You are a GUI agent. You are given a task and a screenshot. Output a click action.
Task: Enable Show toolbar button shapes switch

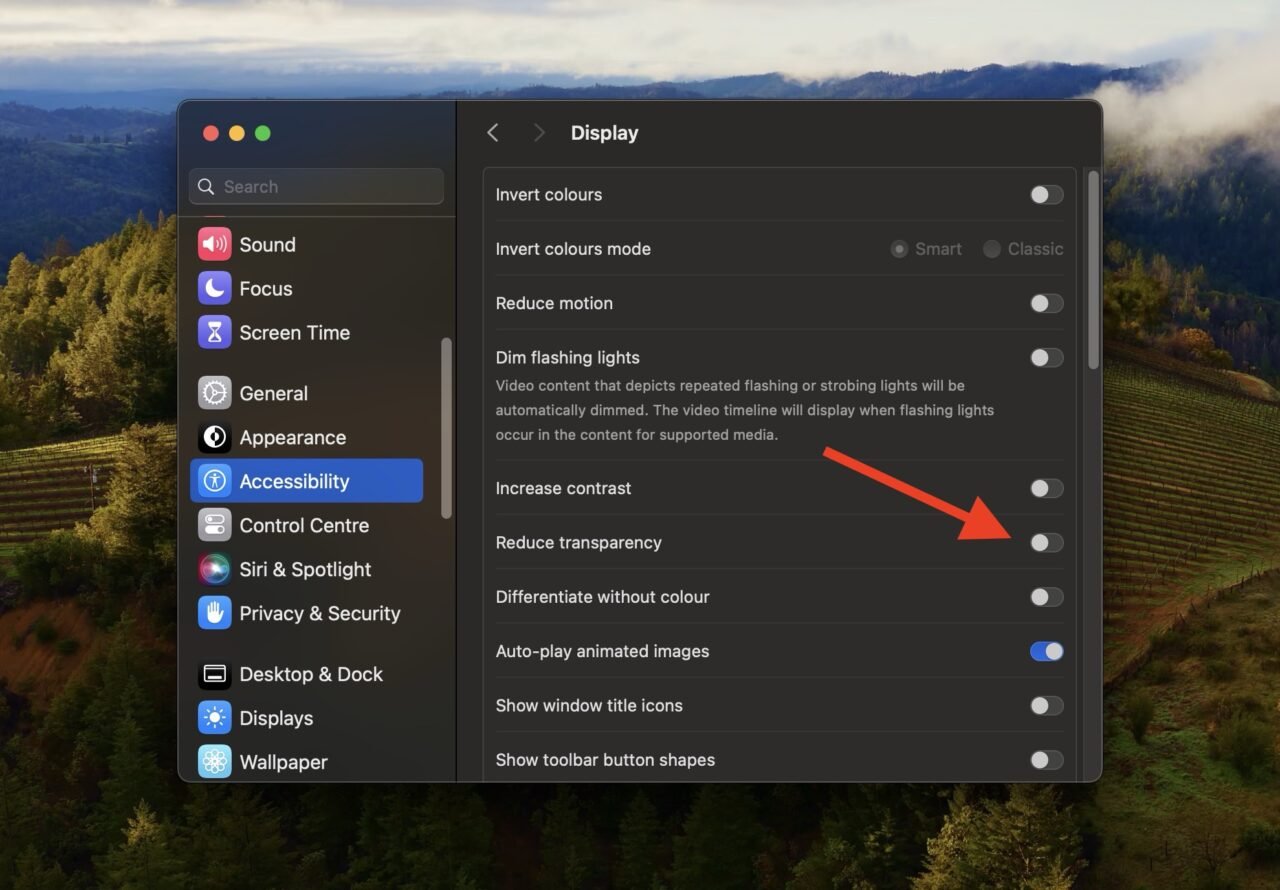[1047, 760]
